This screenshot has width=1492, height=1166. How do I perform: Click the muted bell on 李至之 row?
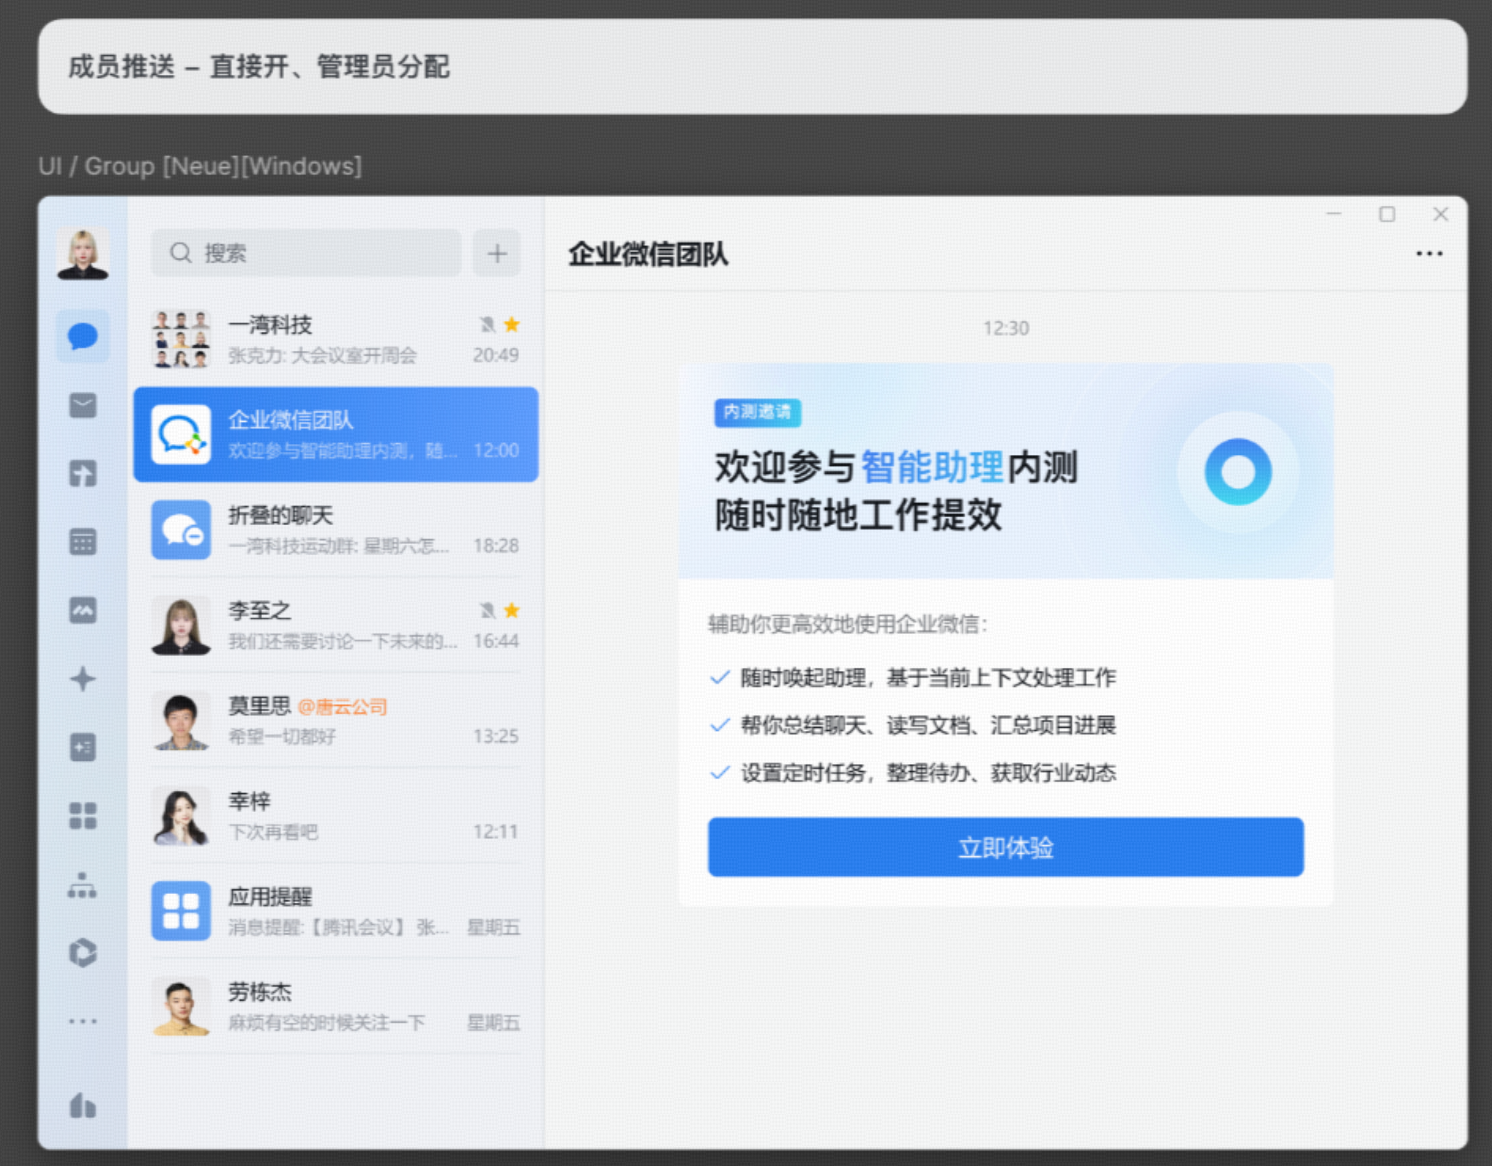[x=487, y=610]
